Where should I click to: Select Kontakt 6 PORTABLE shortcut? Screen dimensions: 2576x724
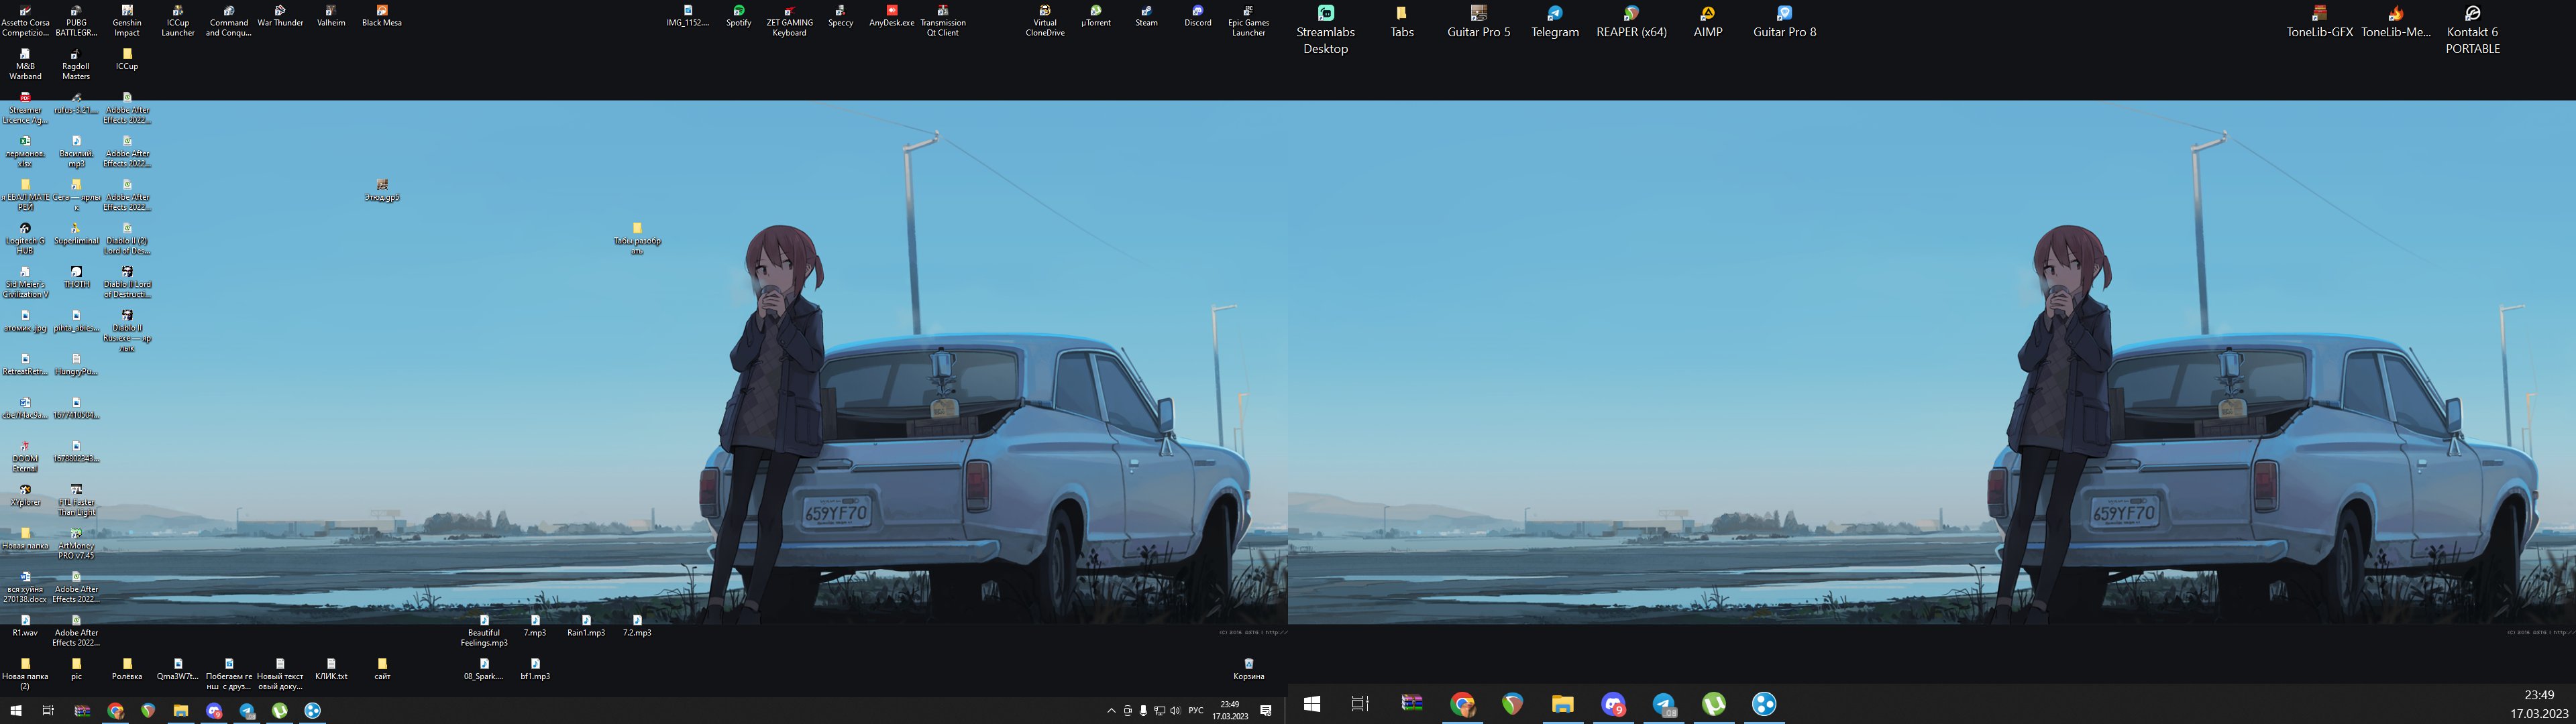pyautogui.click(x=2472, y=30)
